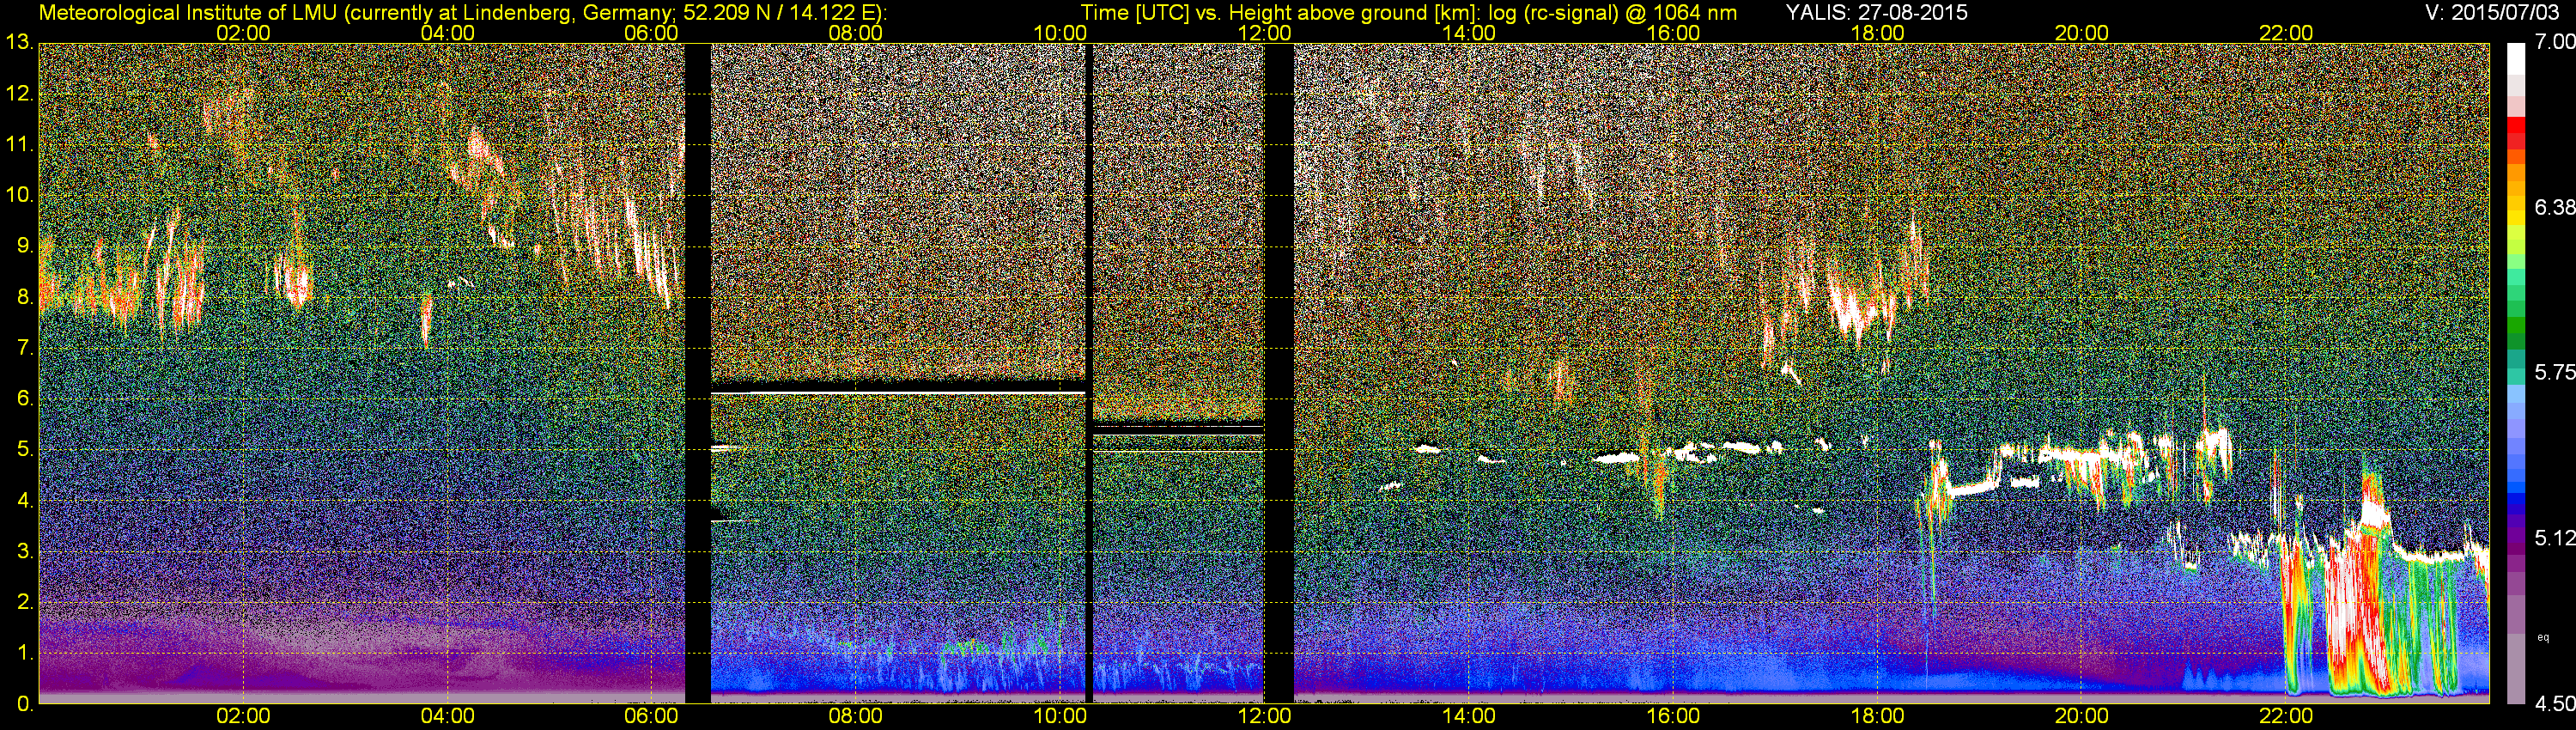Pick the white top band of the color scale

[x=2516, y=61]
